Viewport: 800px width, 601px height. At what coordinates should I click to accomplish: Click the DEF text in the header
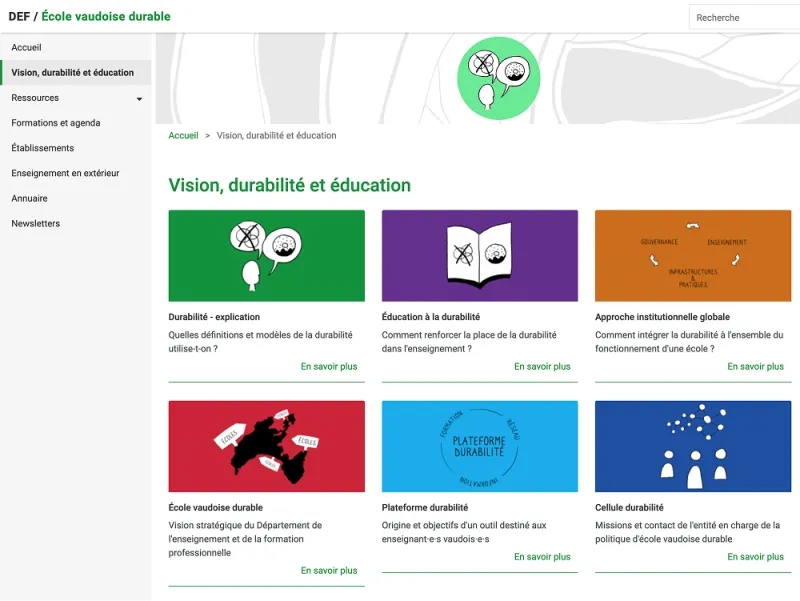[19, 16]
